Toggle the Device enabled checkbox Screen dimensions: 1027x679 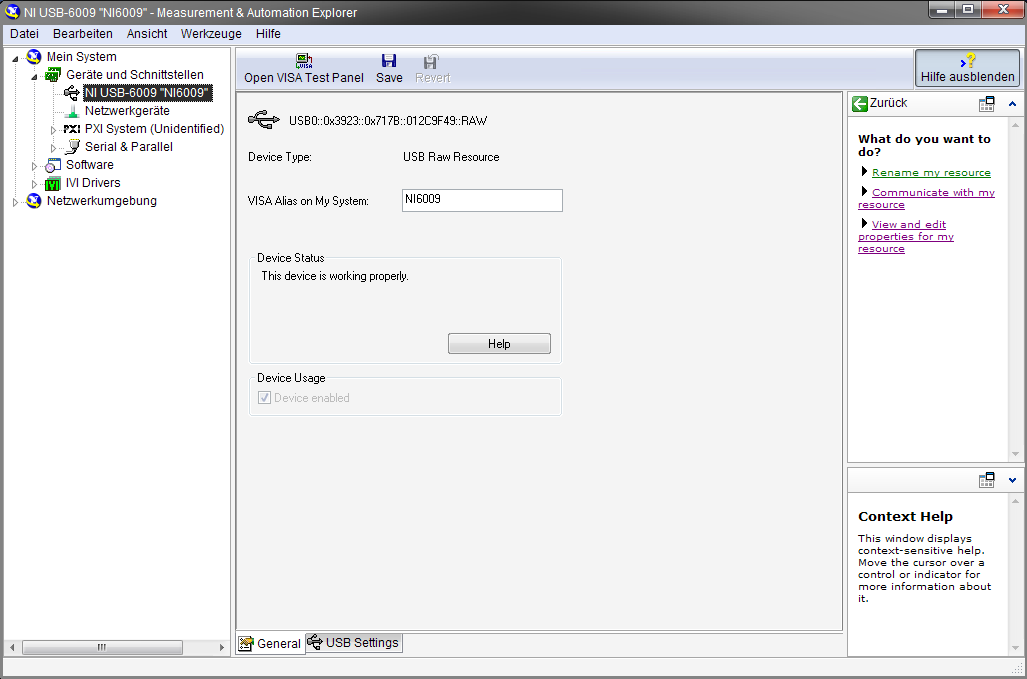pyautogui.click(x=265, y=397)
